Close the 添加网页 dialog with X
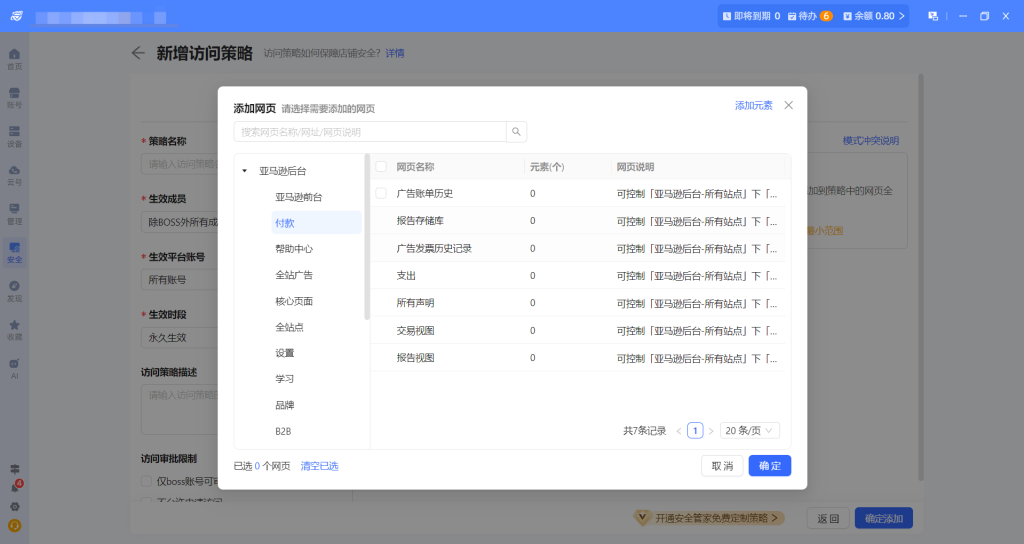 point(788,105)
